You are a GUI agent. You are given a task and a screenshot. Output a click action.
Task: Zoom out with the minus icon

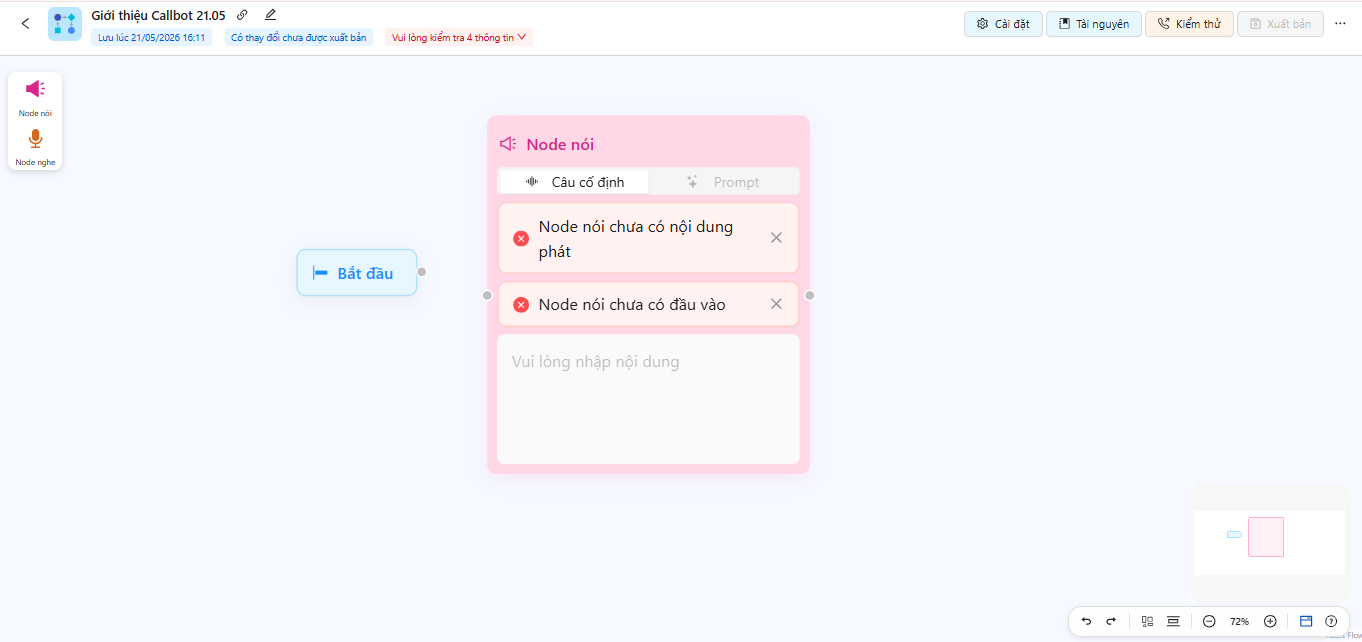click(x=1209, y=621)
